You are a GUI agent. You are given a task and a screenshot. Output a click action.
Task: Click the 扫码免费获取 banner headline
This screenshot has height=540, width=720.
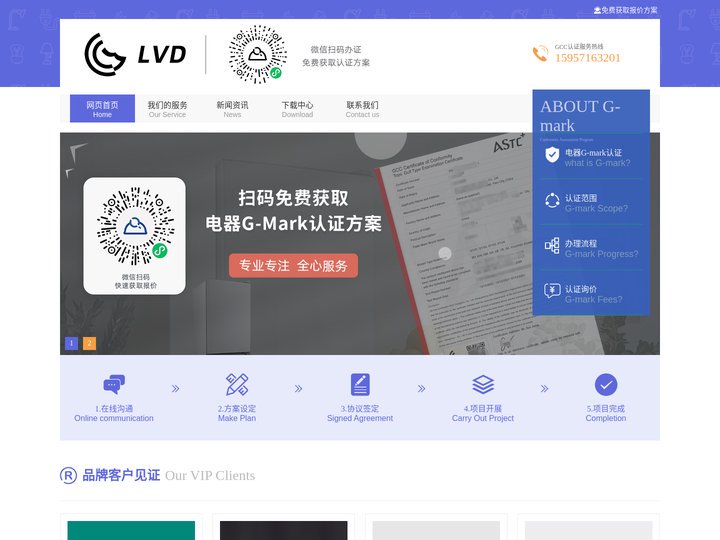point(293,198)
